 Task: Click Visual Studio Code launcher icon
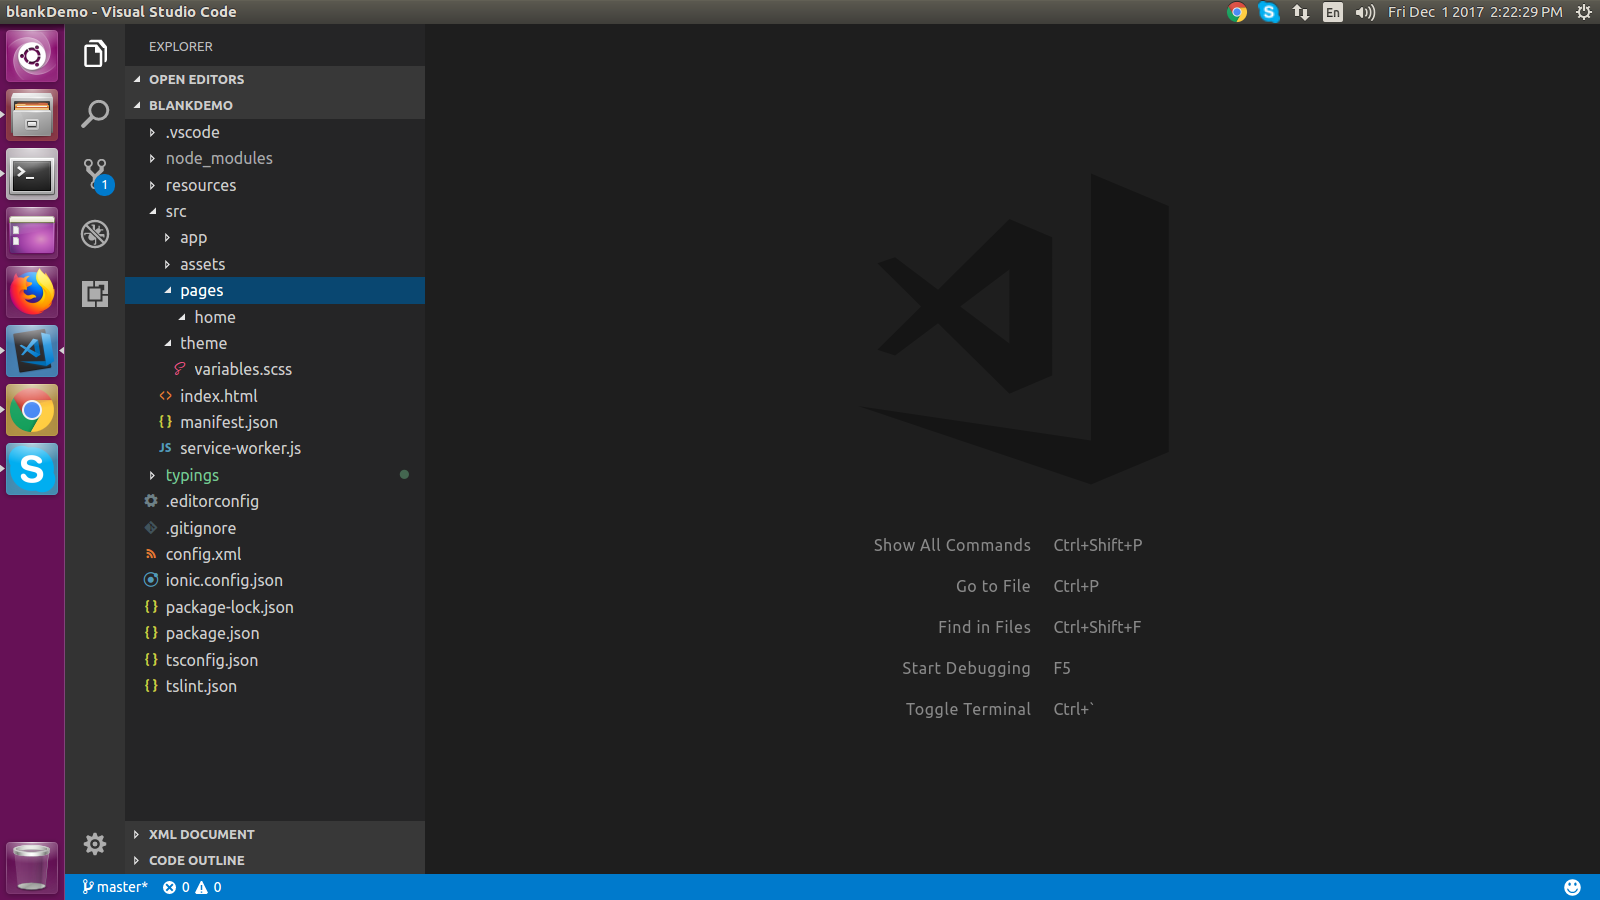(x=32, y=351)
